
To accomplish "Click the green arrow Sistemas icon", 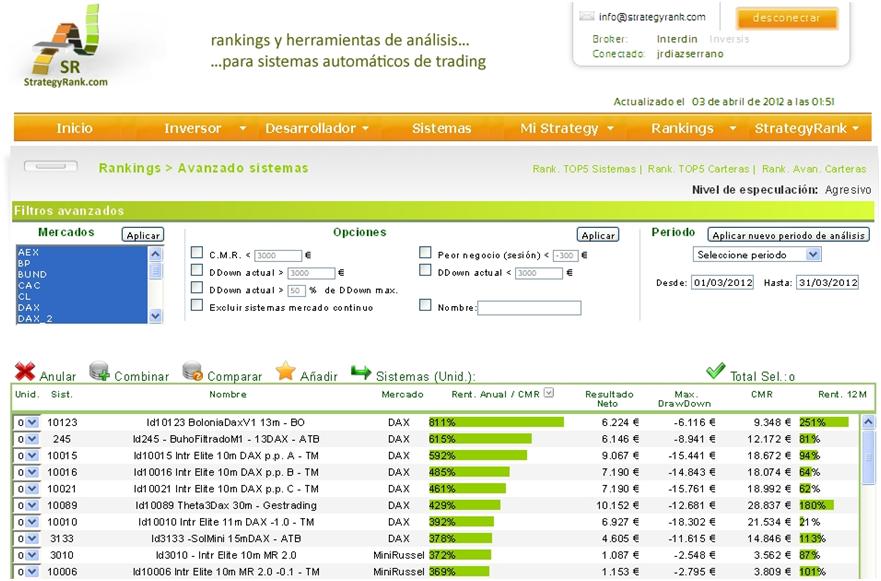I will pos(361,371).
